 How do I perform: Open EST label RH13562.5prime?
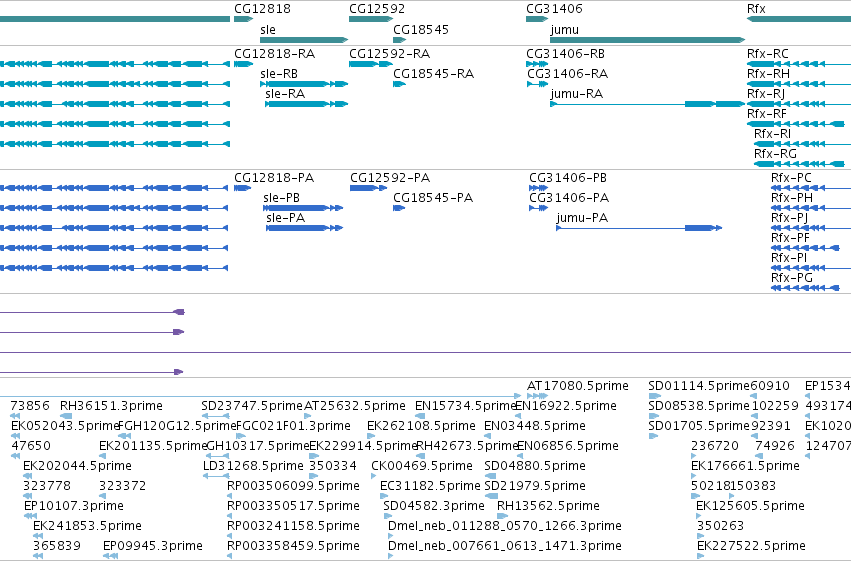coord(548,506)
